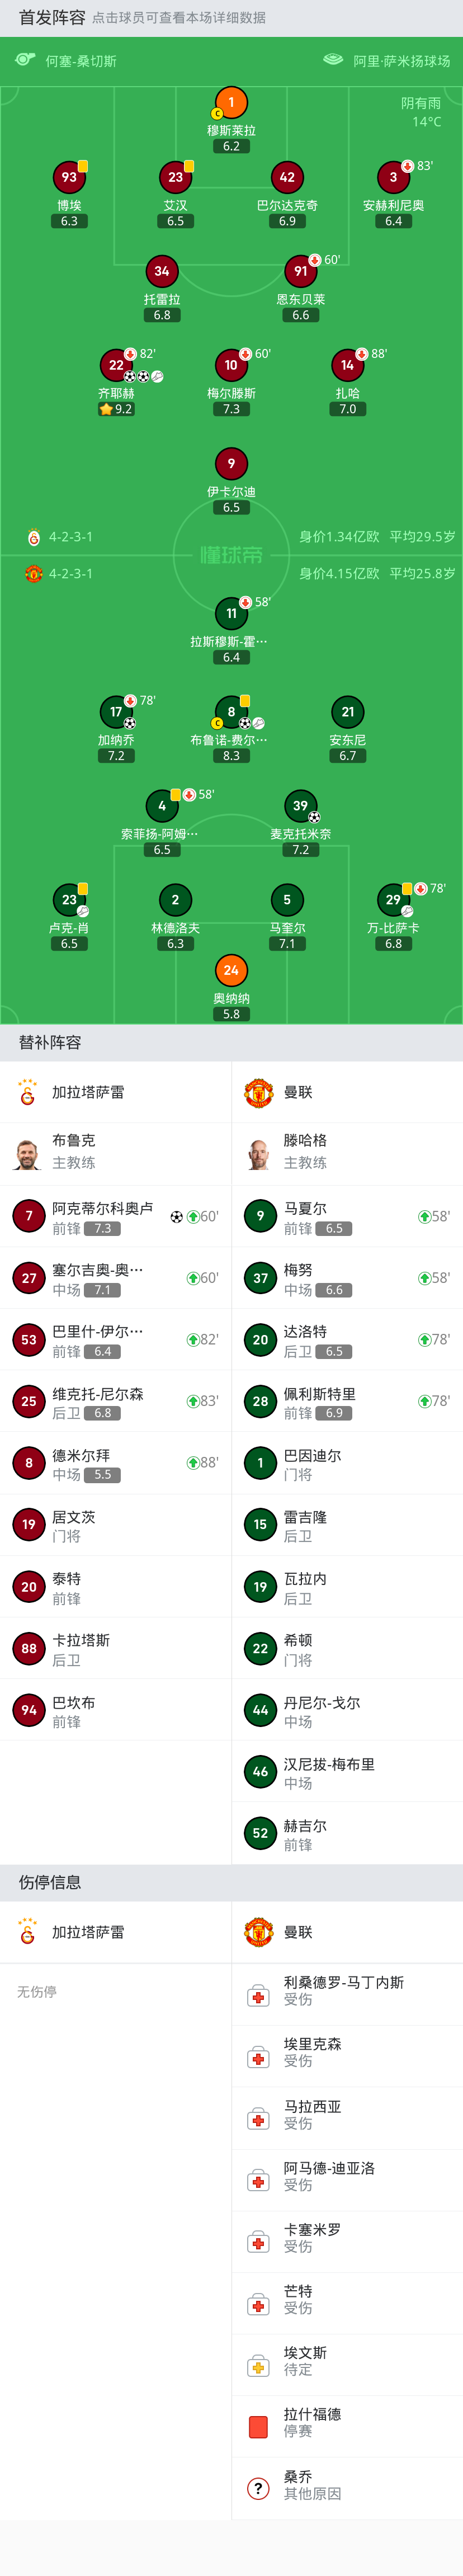Click the 6.2 rating badge under 穆斯莱拉
The width and height of the screenshot is (463, 2576).
tap(231, 146)
